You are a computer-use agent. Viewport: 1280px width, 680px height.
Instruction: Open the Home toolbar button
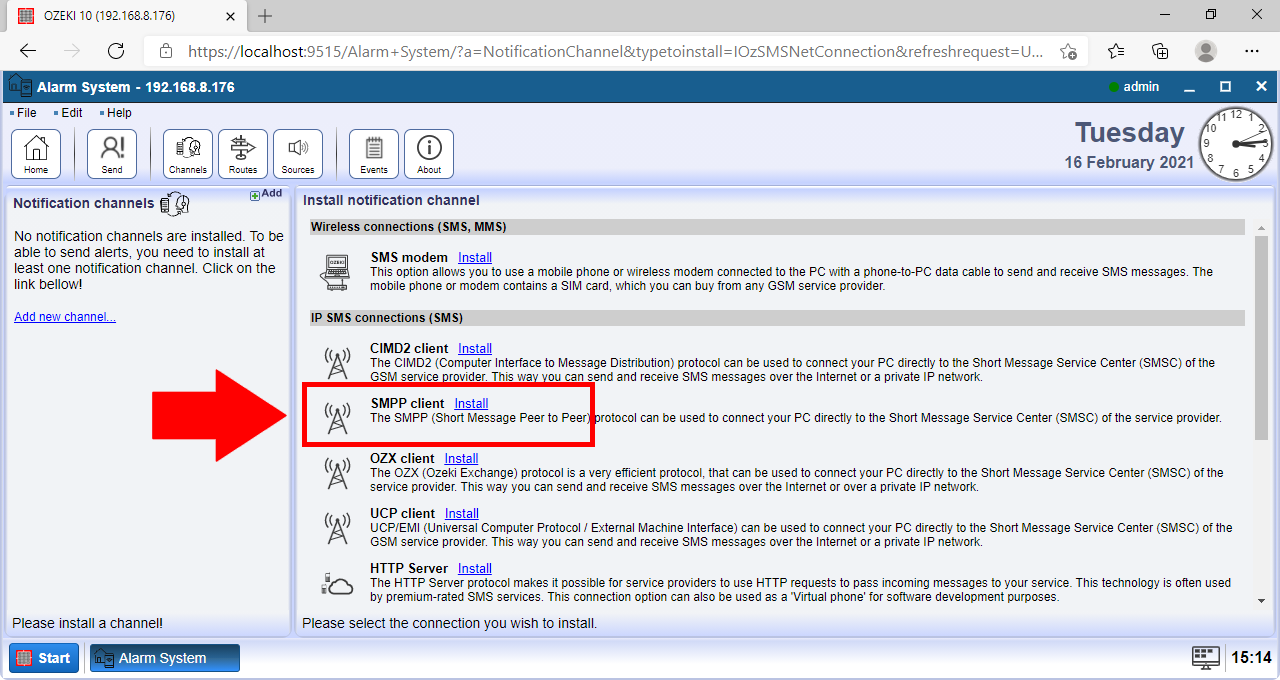point(36,154)
